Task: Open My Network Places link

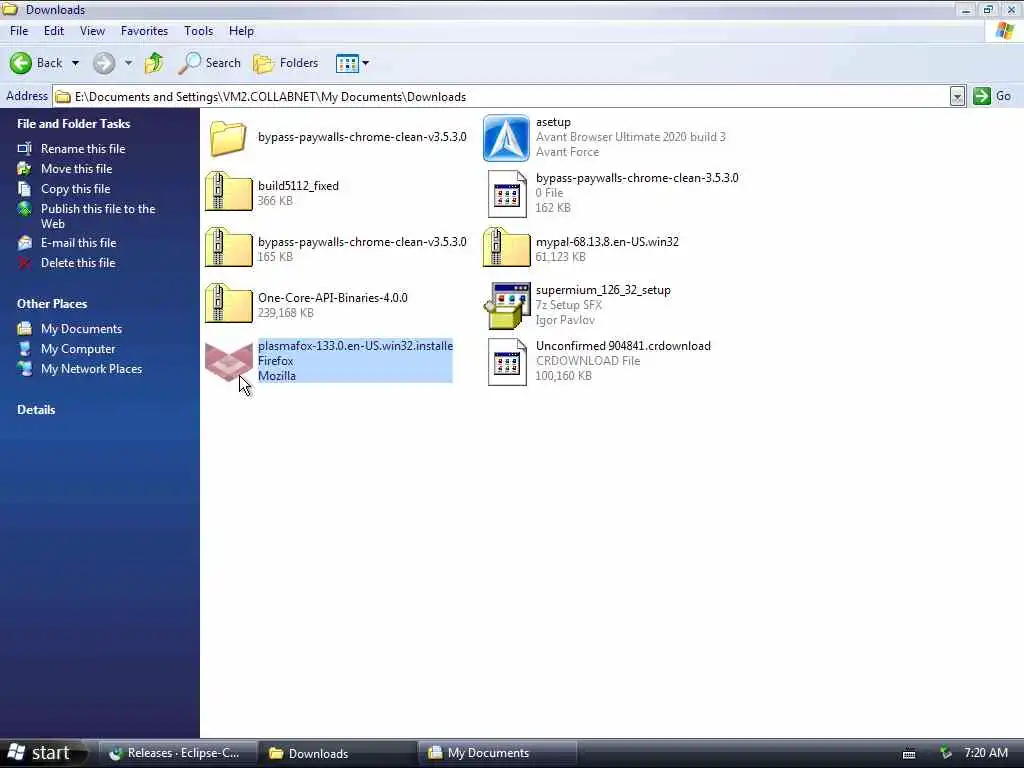Action: tap(91, 369)
